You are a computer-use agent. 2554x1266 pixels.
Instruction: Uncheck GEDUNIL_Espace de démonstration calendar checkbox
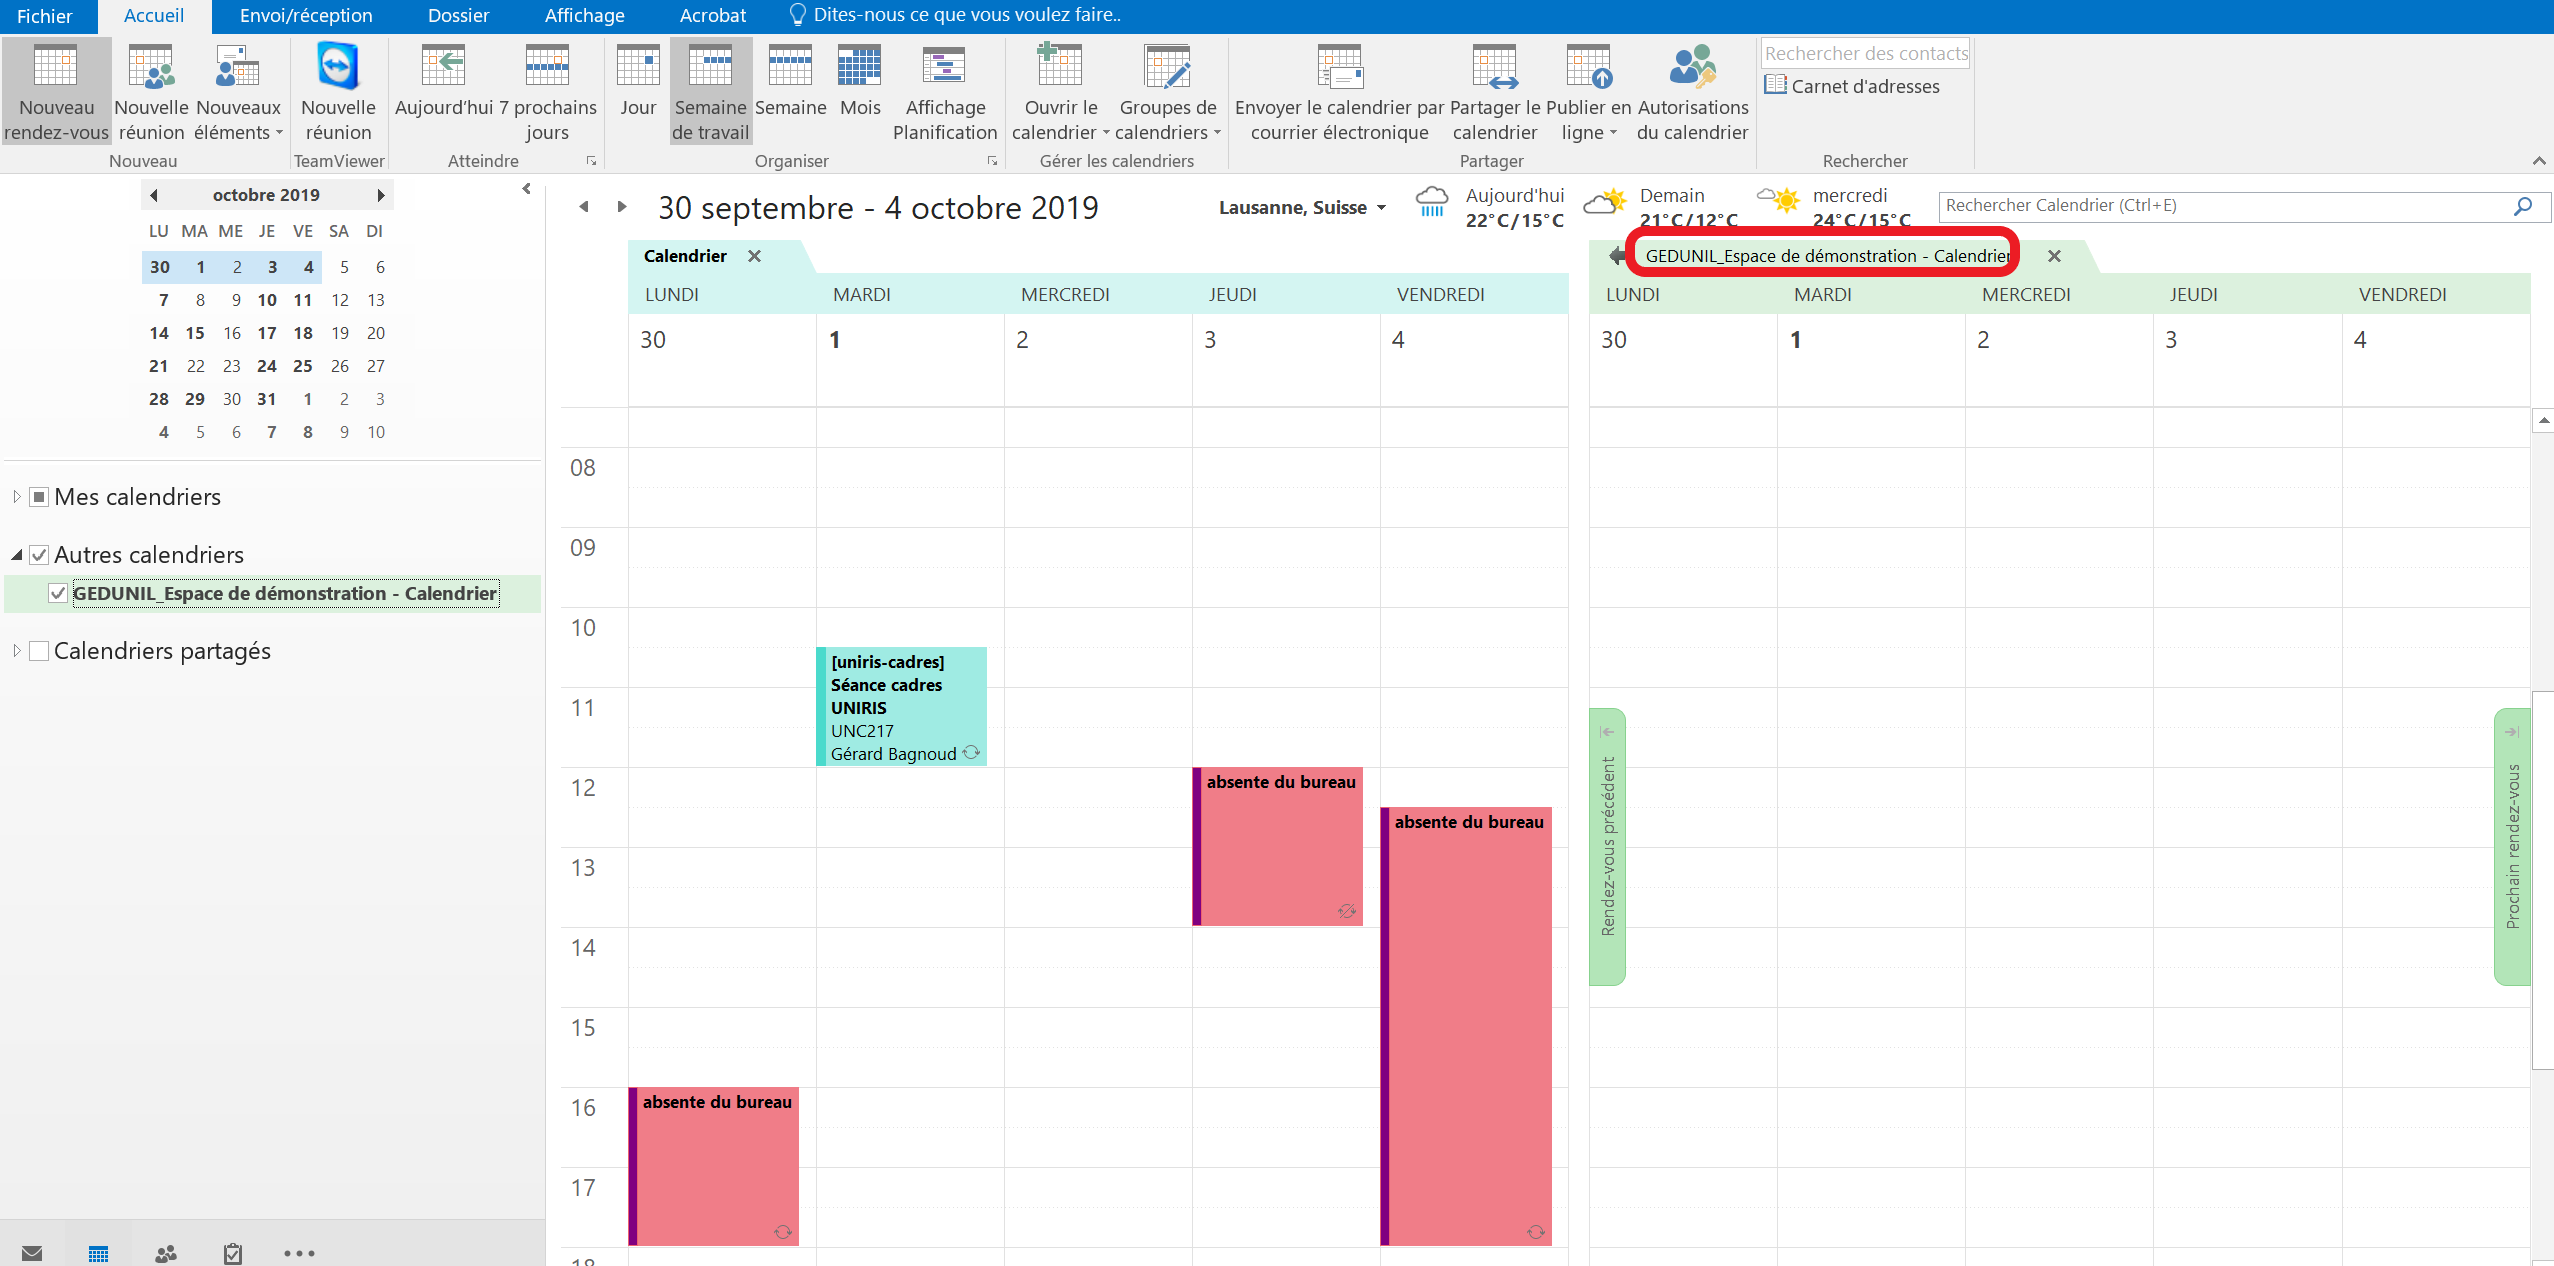58,593
